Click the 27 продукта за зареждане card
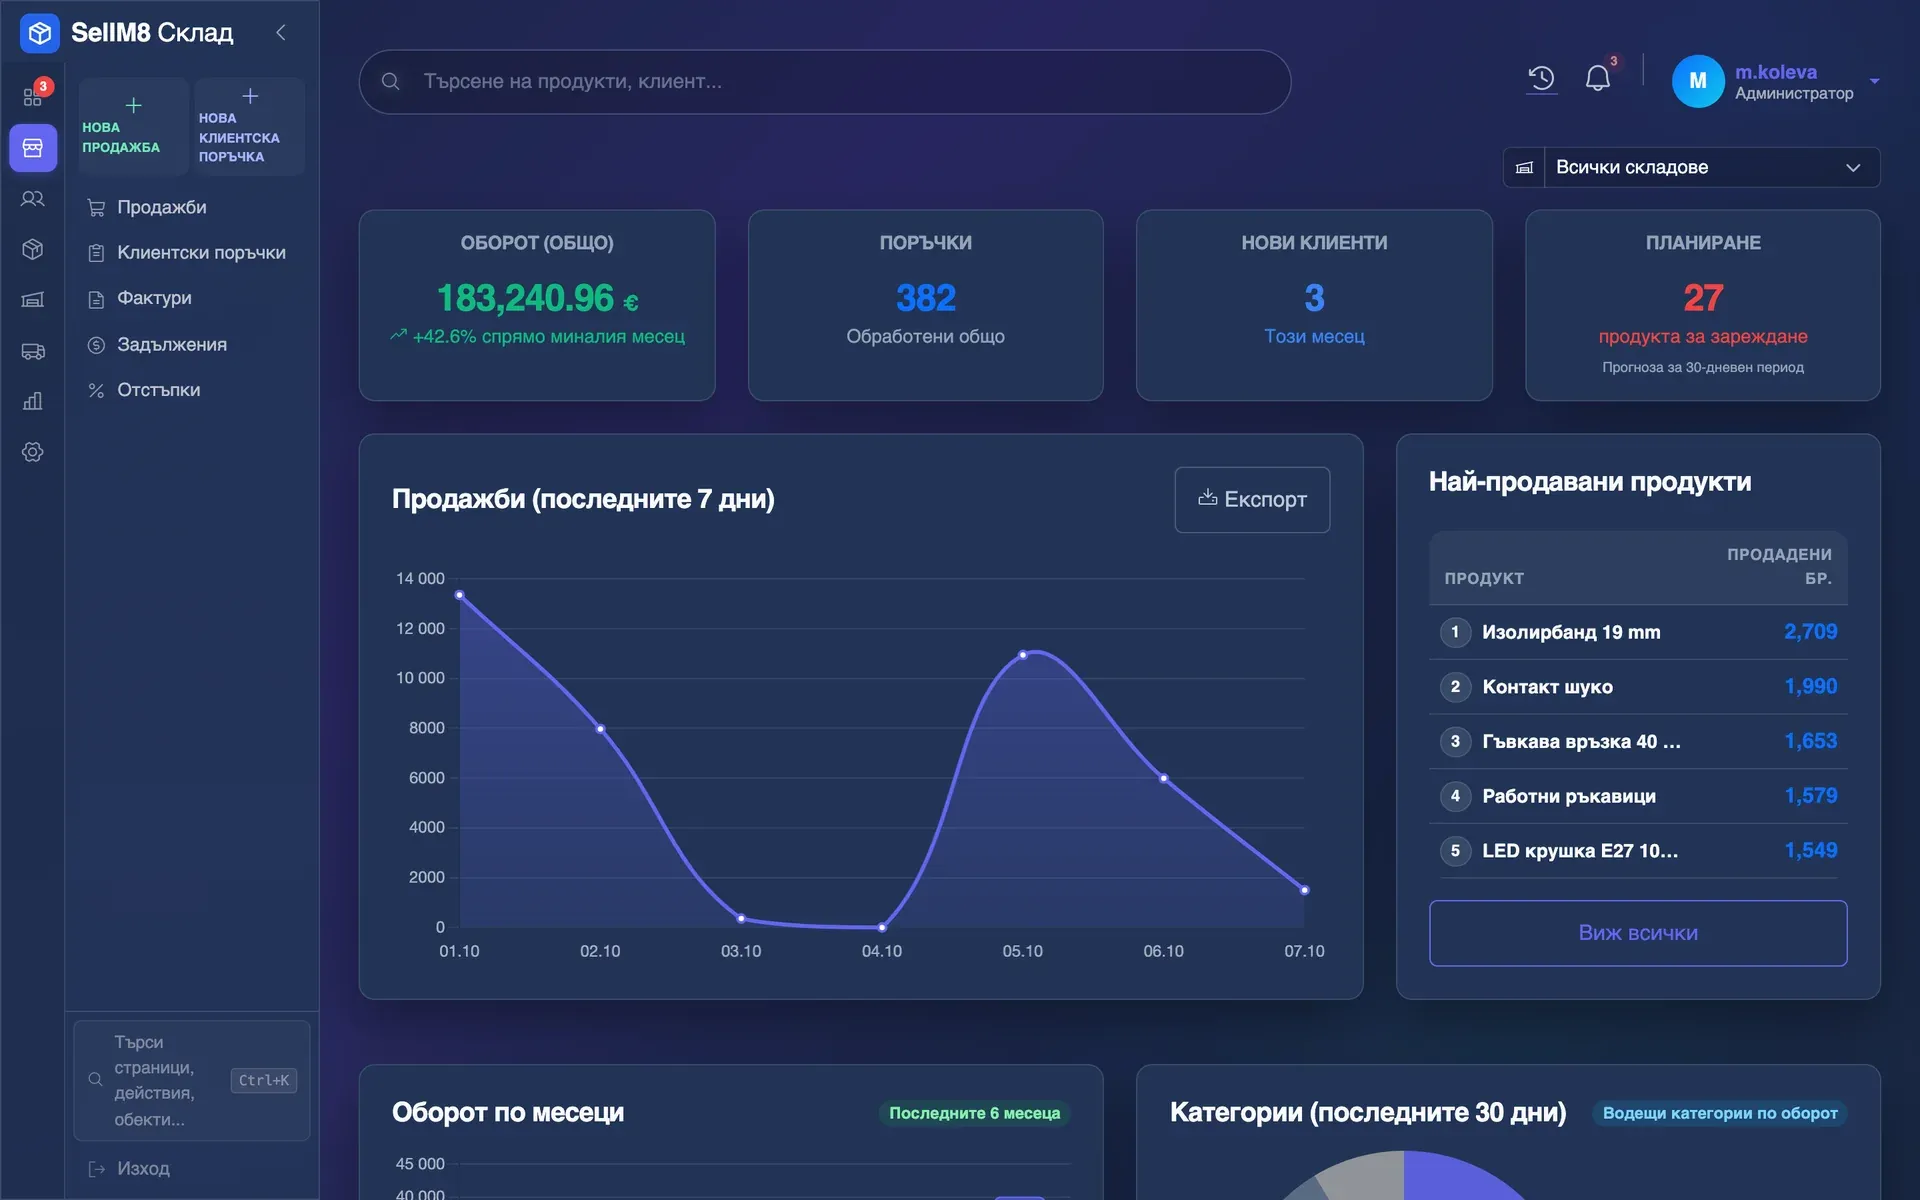 click(x=1703, y=305)
